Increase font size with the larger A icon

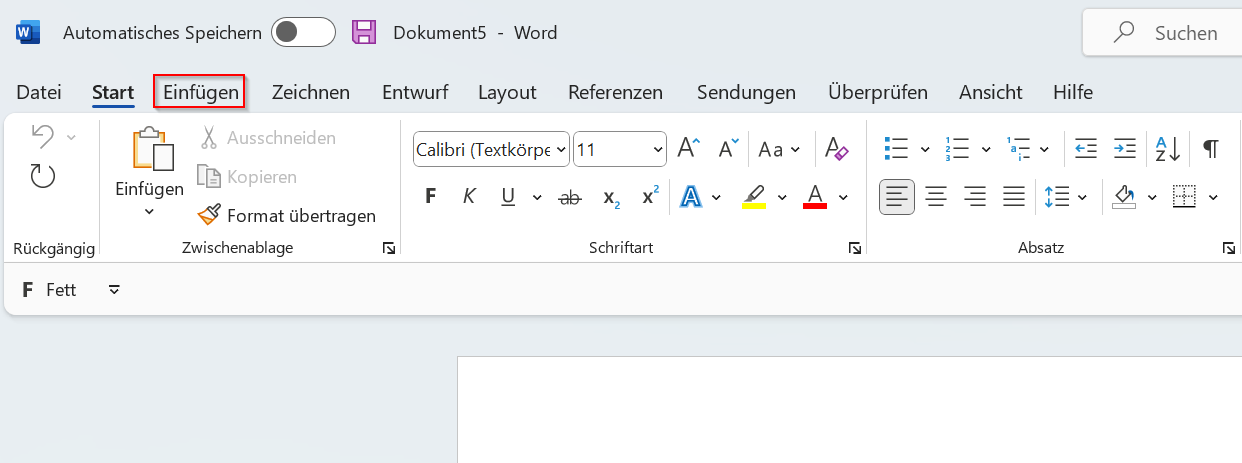689,149
